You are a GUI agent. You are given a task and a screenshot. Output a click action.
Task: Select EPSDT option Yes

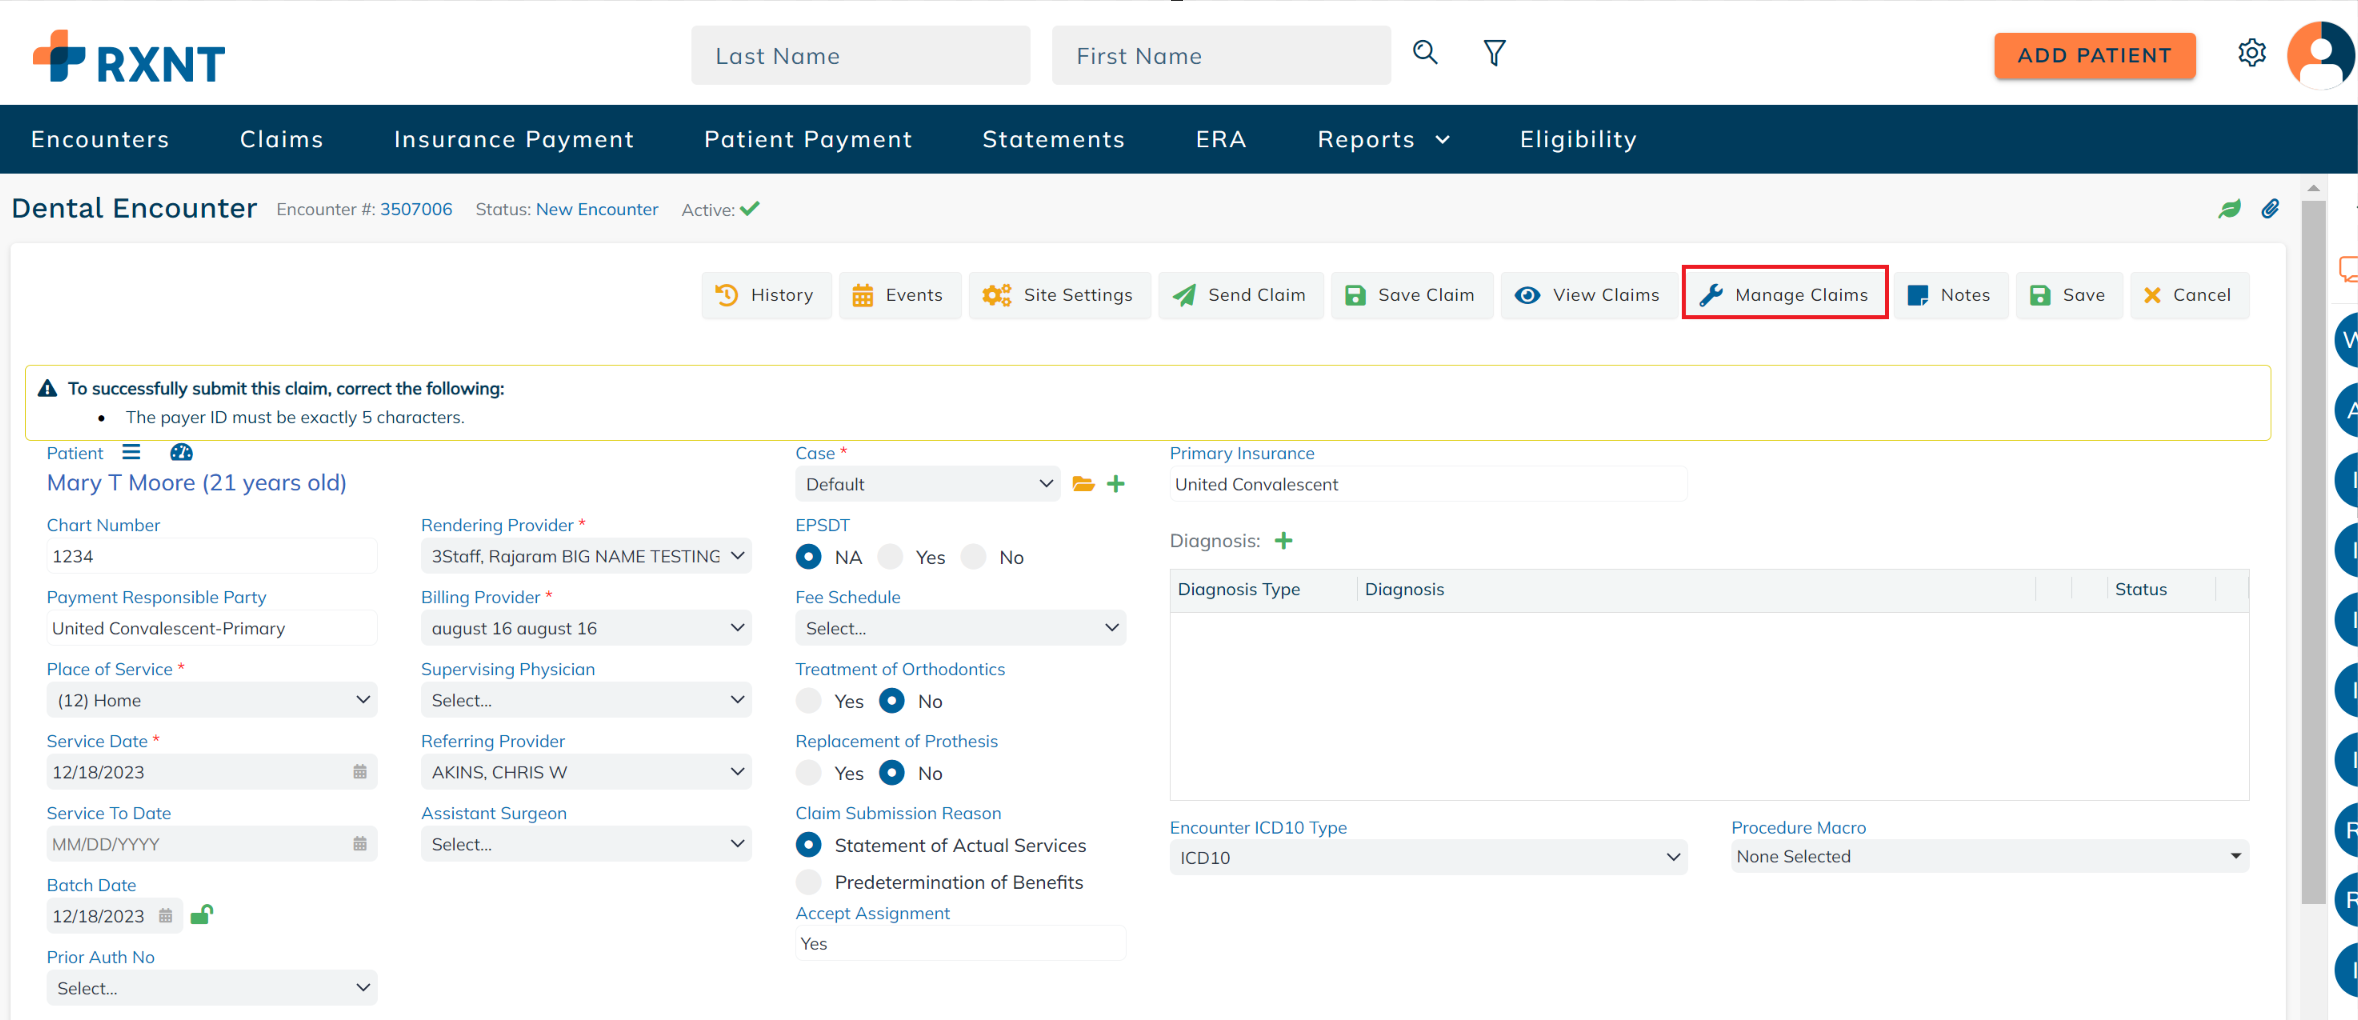coord(890,557)
